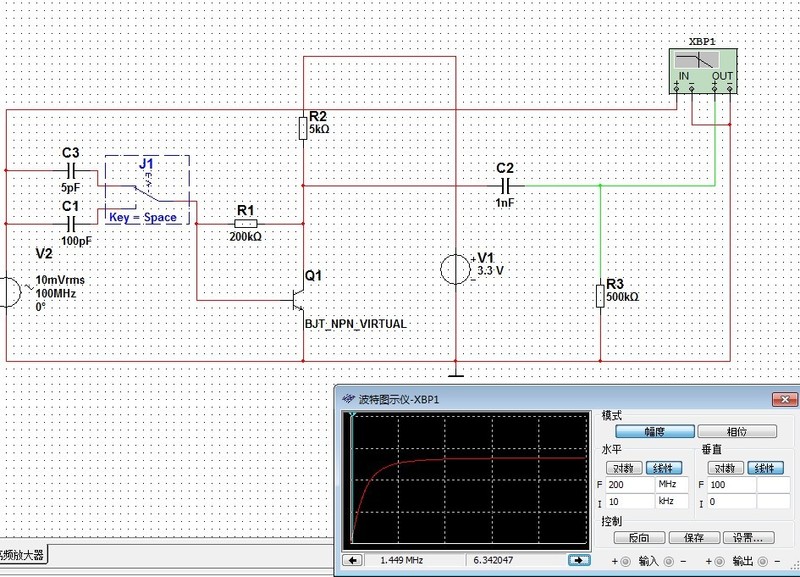This screenshot has height=577, width=800.
Task: Switch Bode plotter to 幅度 magnitude mode
Action: pos(654,432)
